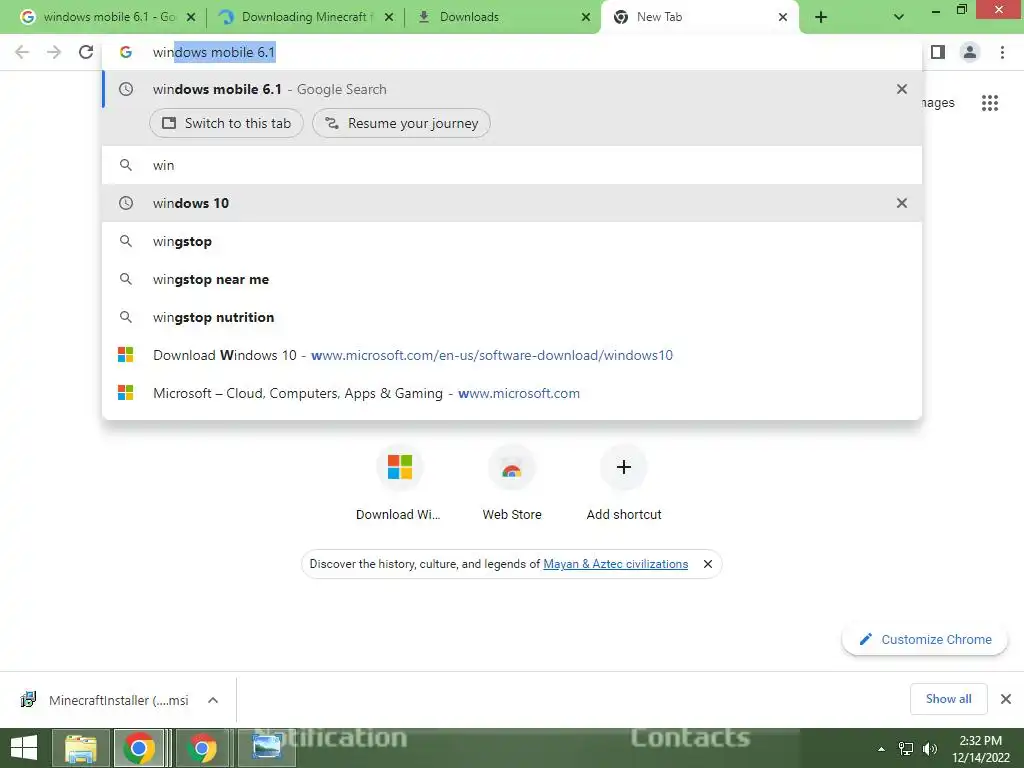1024x768 pixels.
Task: Open the Chrome side panel icon
Action: coord(938,52)
